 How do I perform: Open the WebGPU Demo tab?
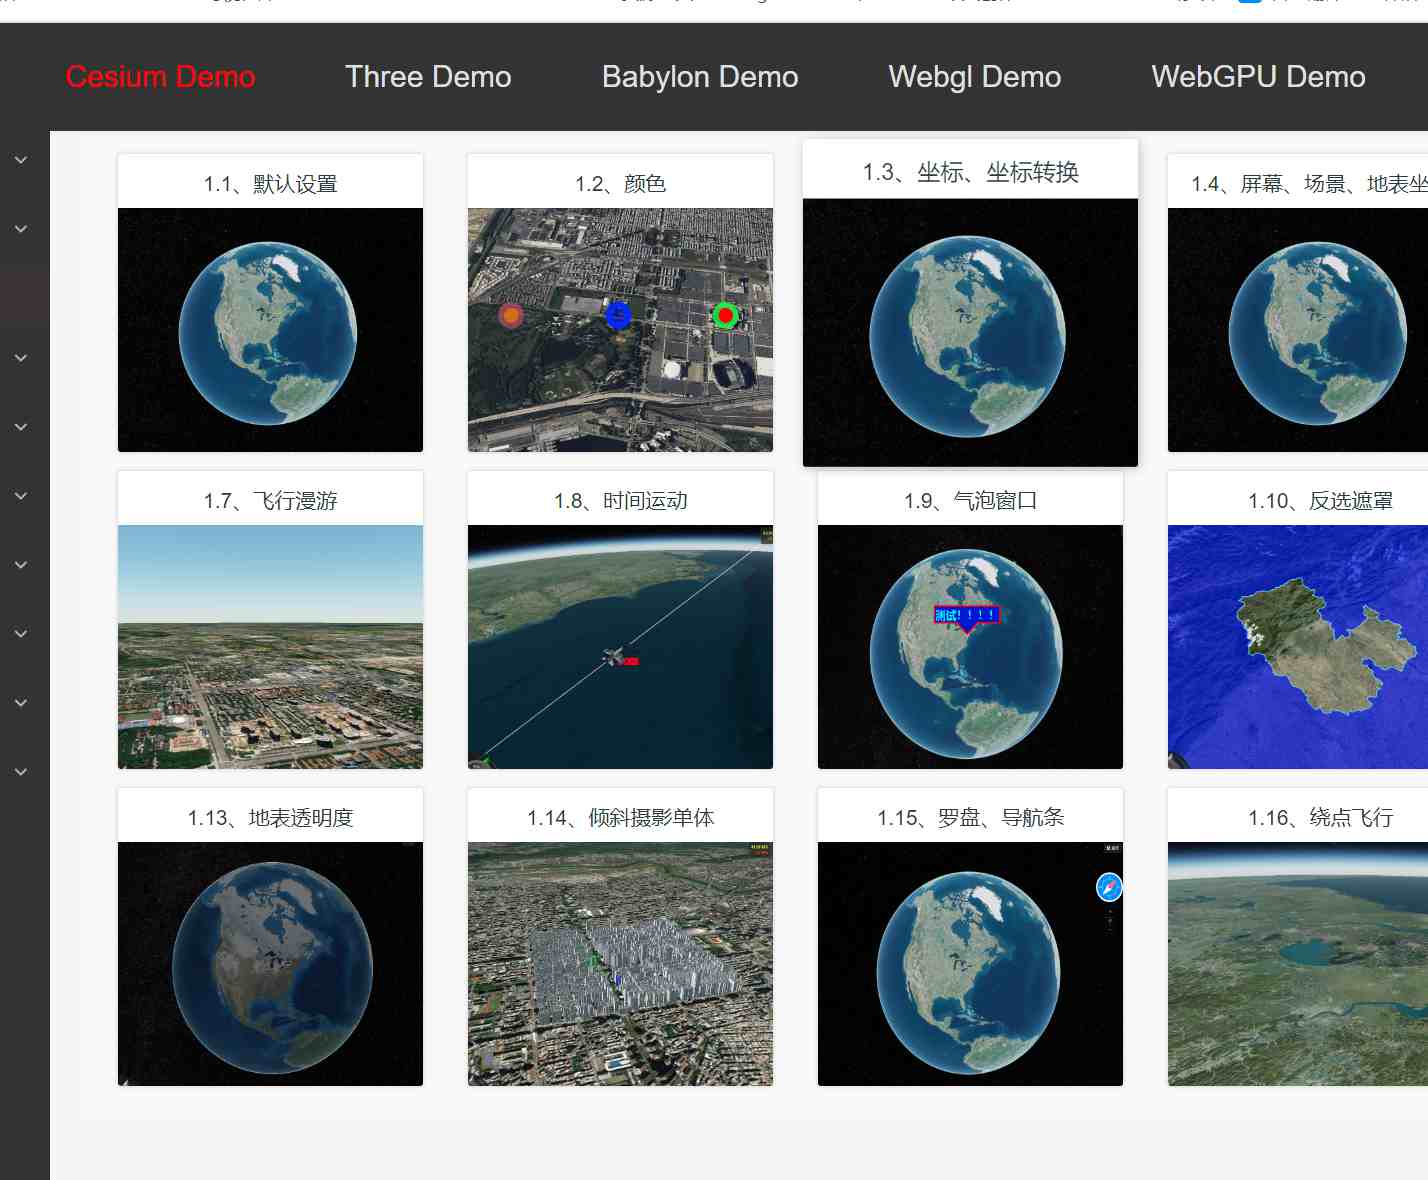(x=1257, y=77)
